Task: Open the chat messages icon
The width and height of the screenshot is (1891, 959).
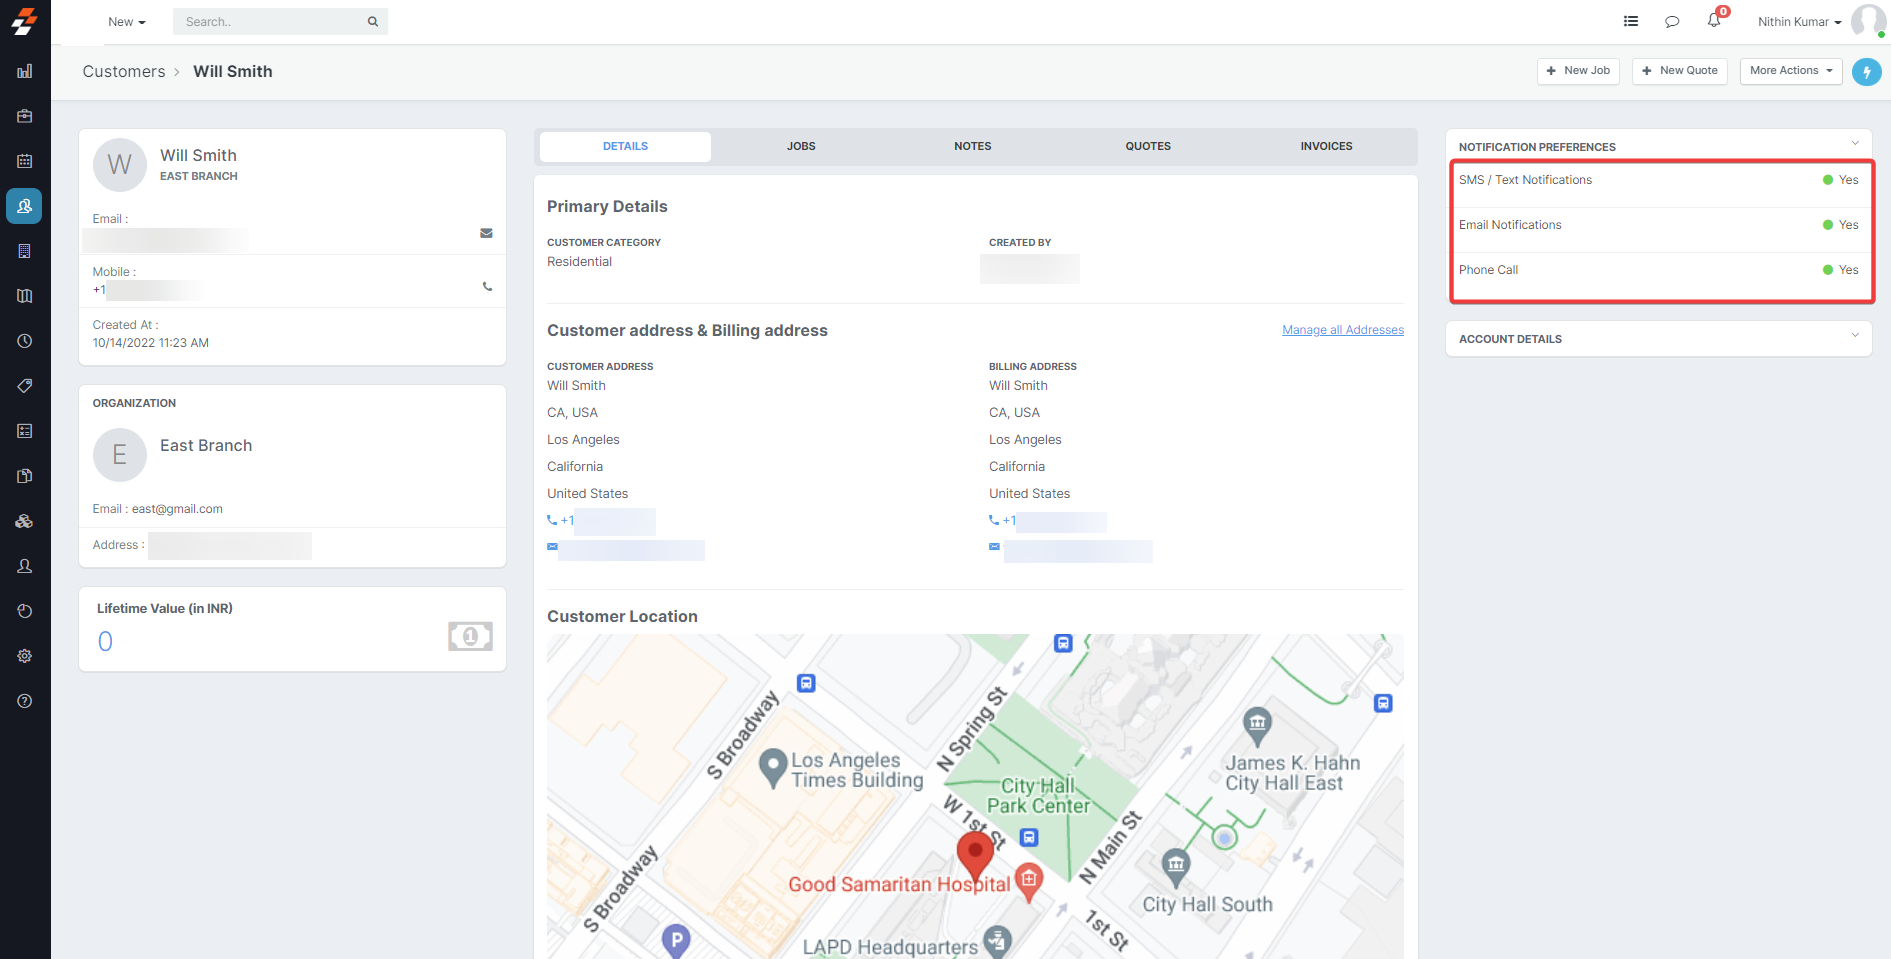Action: 1672,22
